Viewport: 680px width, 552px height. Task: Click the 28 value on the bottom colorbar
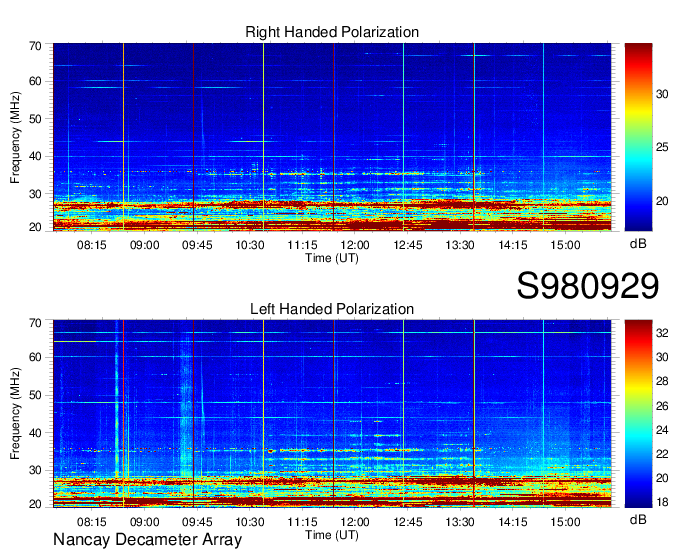click(662, 381)
